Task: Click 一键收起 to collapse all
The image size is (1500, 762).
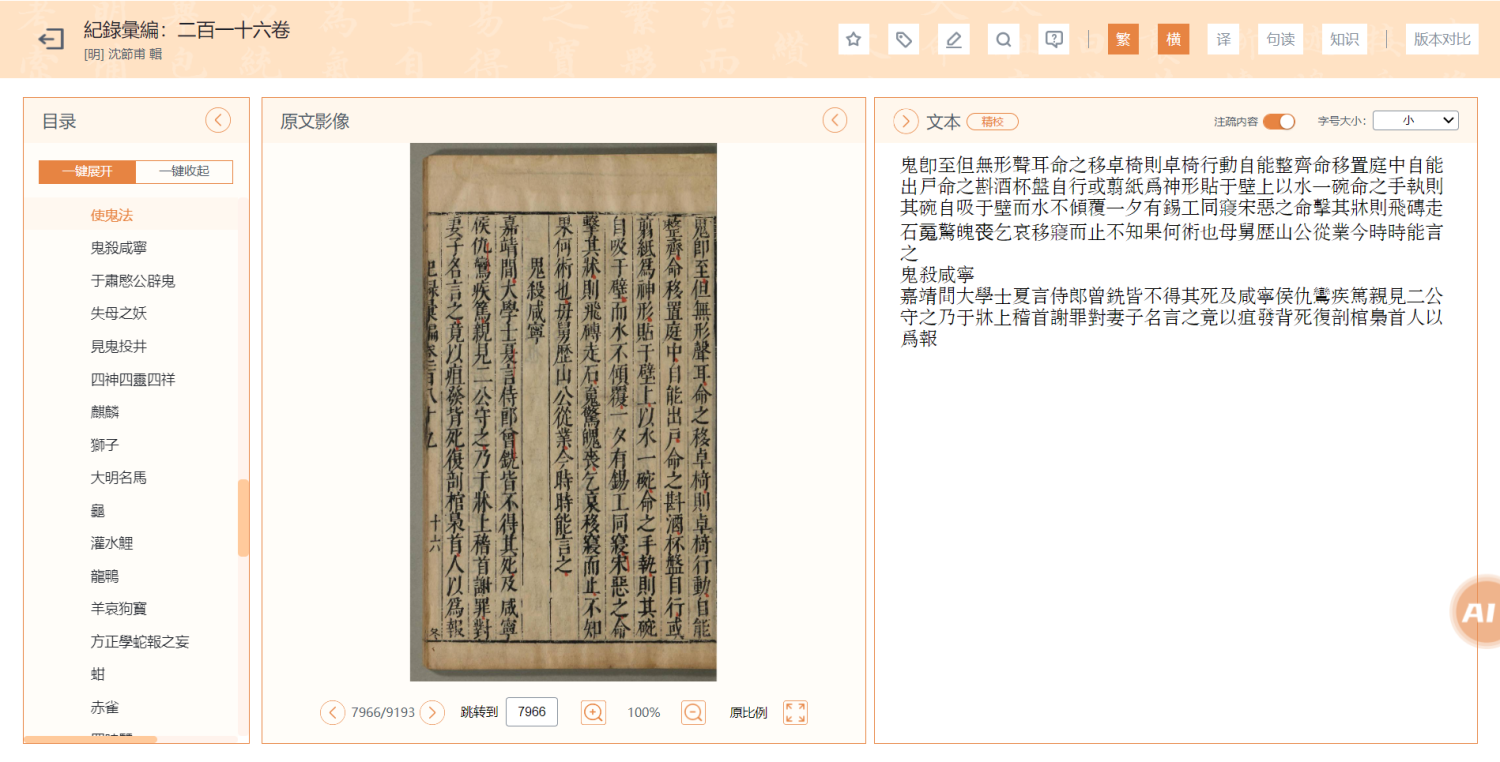Action: (184, 171)
